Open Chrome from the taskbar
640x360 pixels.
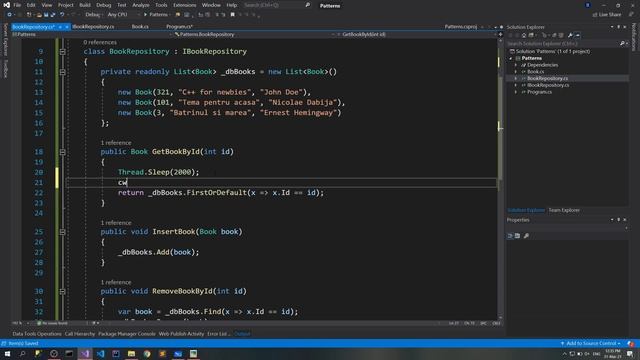pyautogui.click(x=147, y=354)
